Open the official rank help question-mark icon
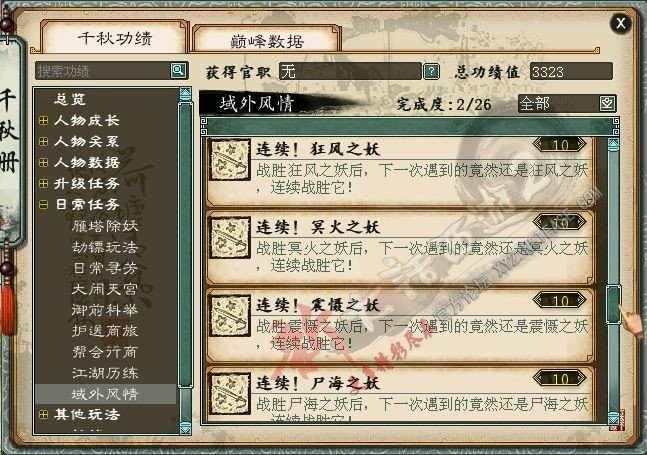This screenshot has height=455, width=647. tap(431, 71)
